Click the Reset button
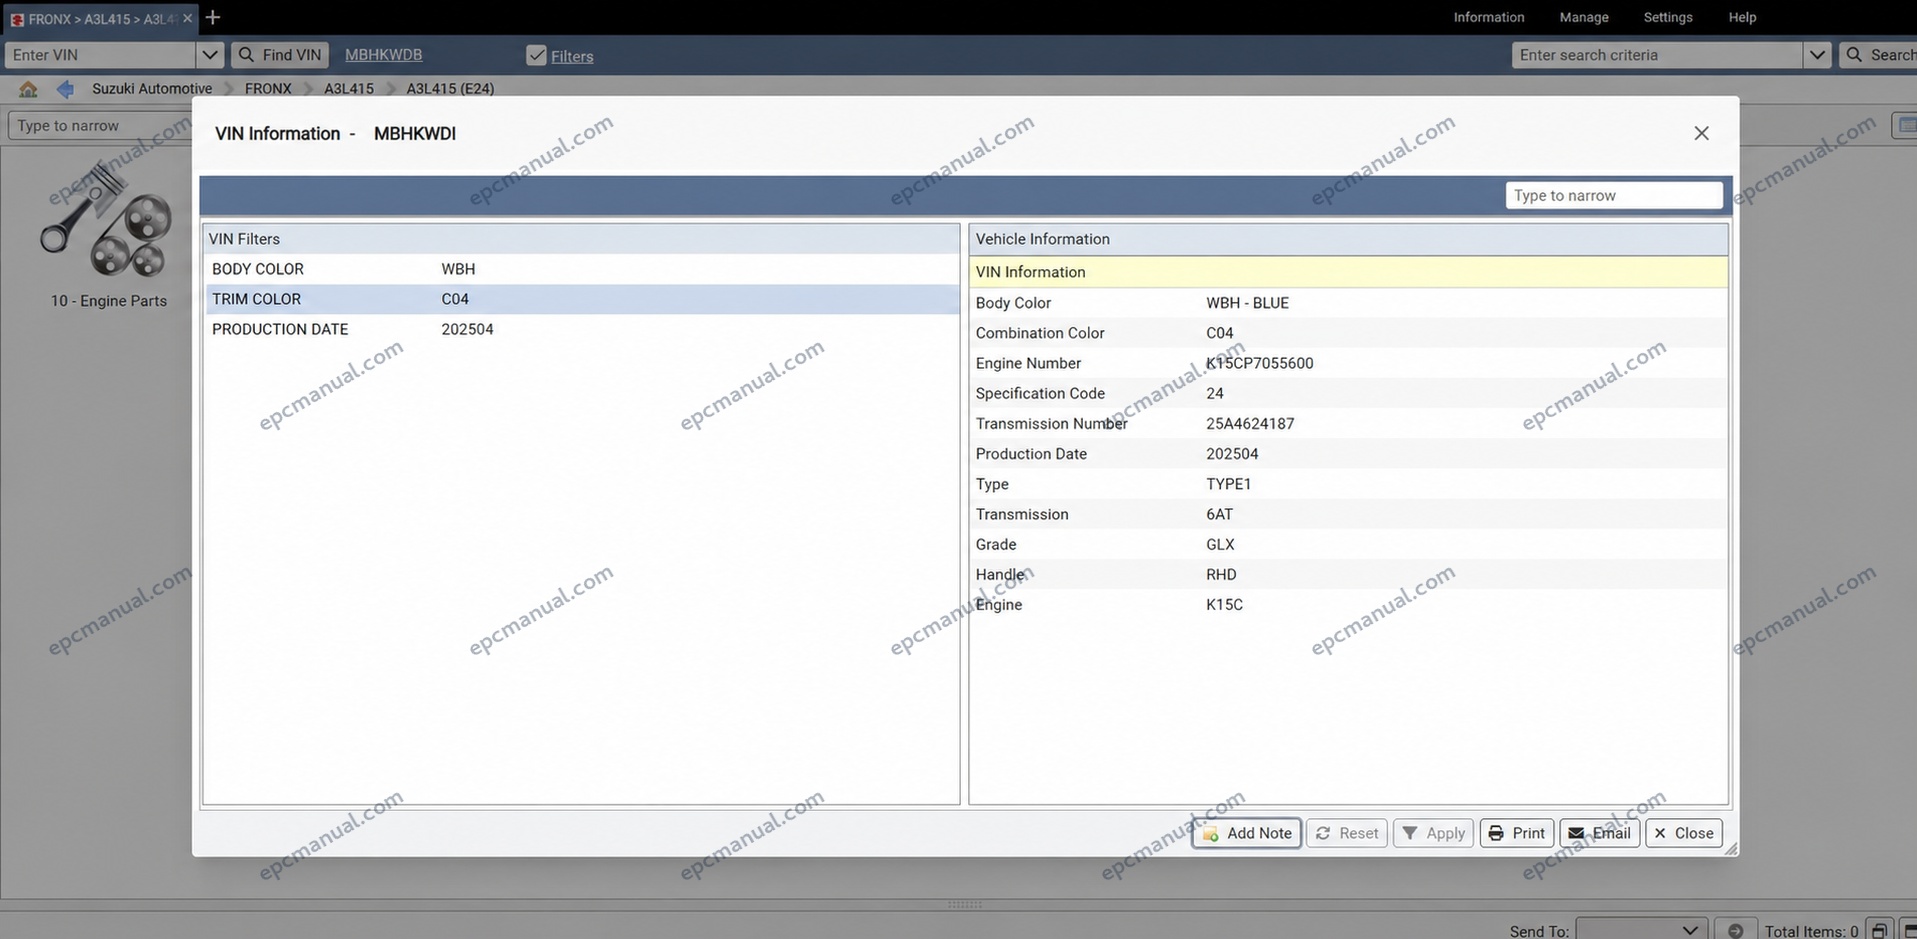The image size is (1917, 939). pos(1346,833)
